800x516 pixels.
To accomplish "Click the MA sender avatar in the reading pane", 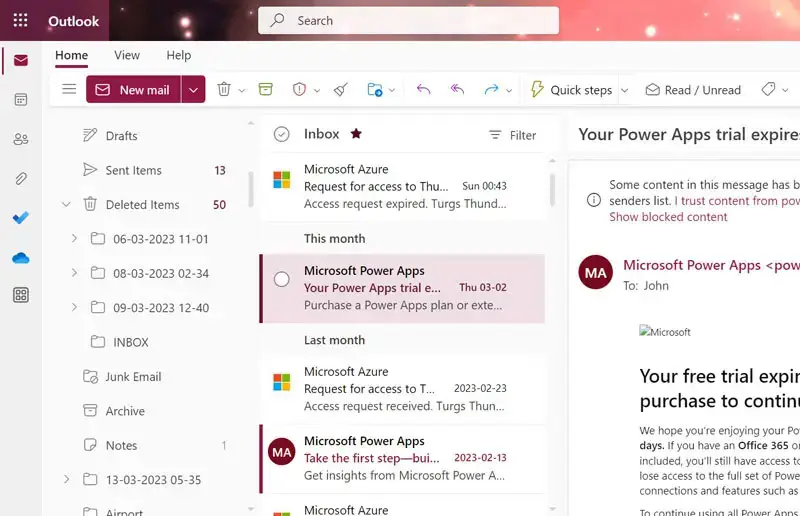I will tap(595, 273).
